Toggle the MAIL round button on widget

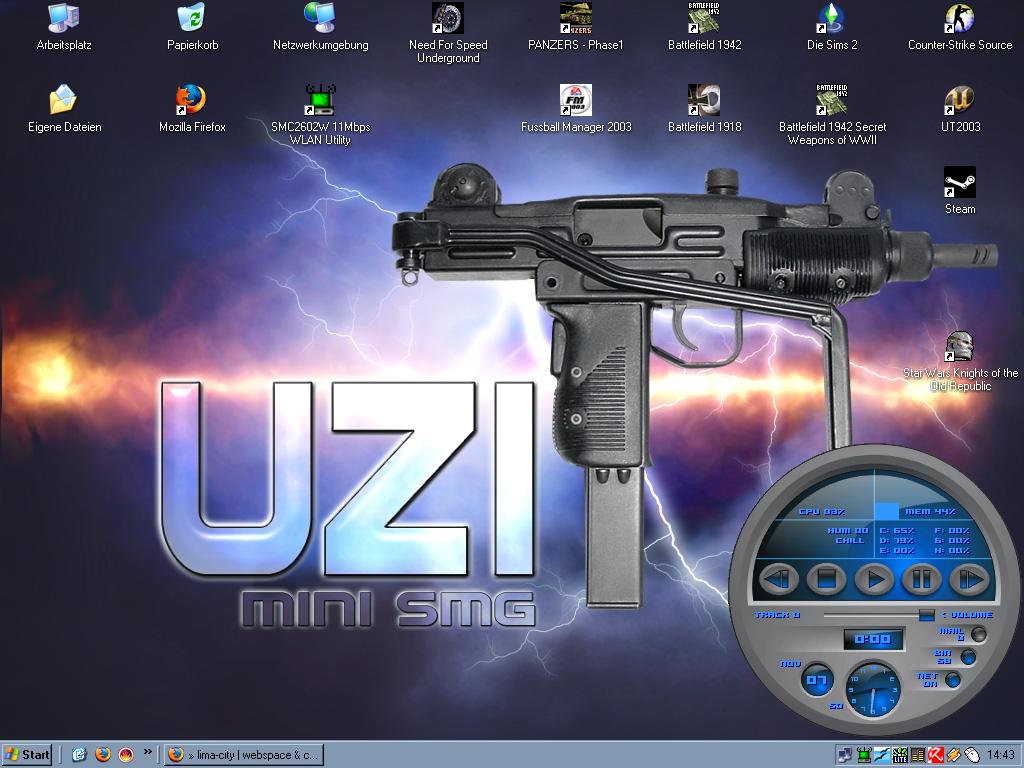(978, 634)
